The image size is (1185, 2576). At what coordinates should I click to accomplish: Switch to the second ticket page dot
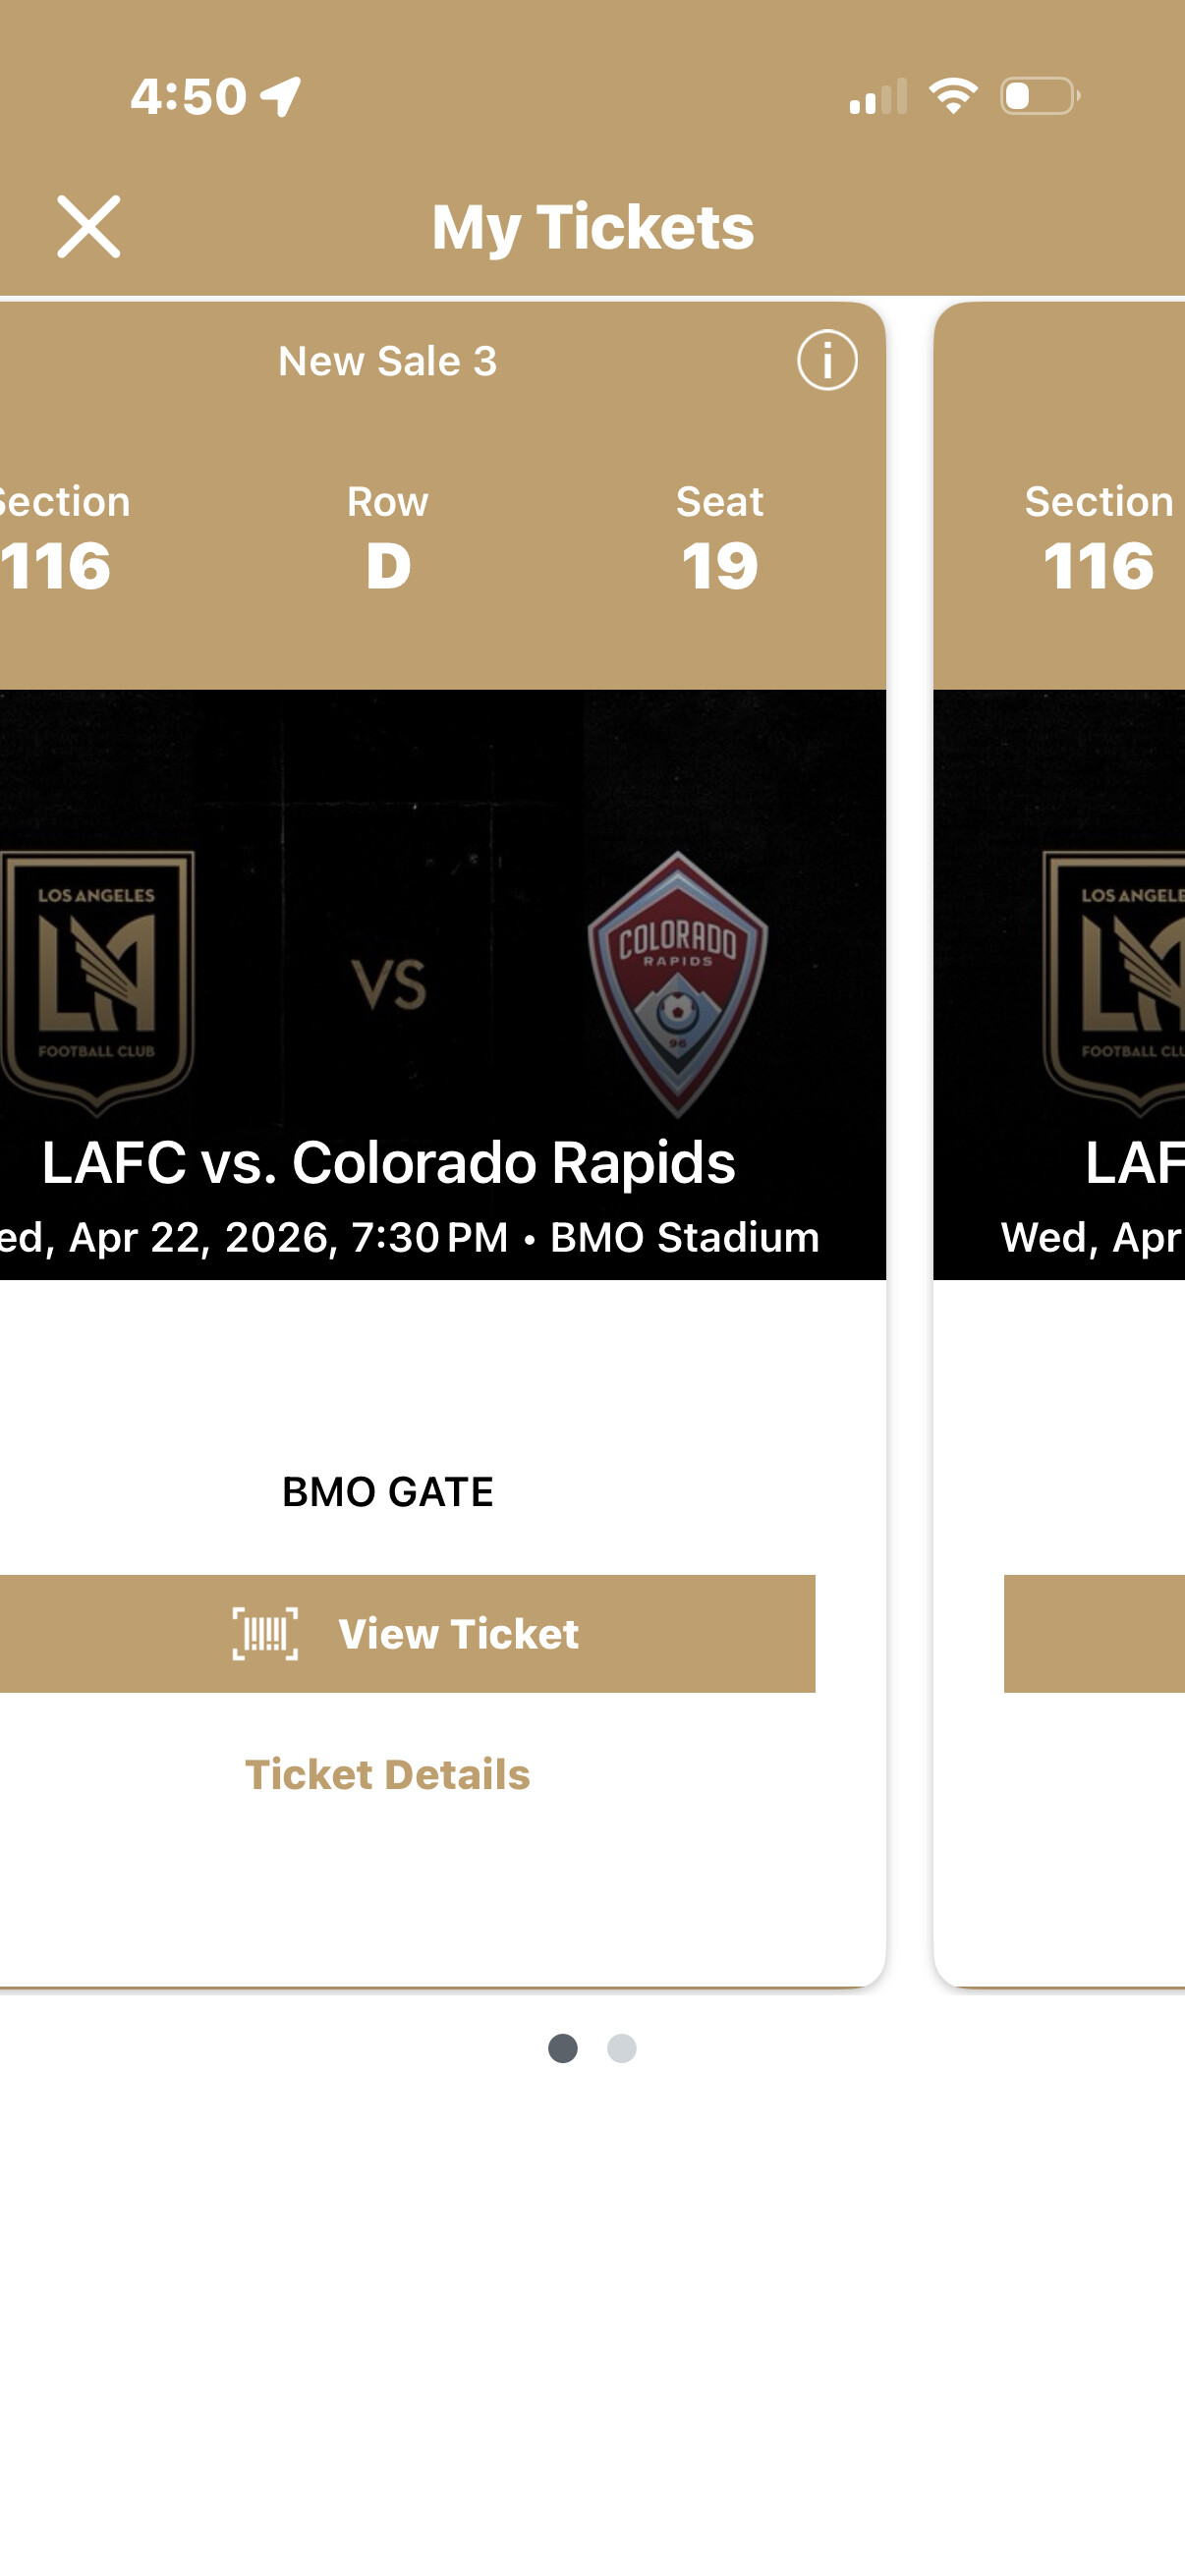click(x=622, y=2049)
